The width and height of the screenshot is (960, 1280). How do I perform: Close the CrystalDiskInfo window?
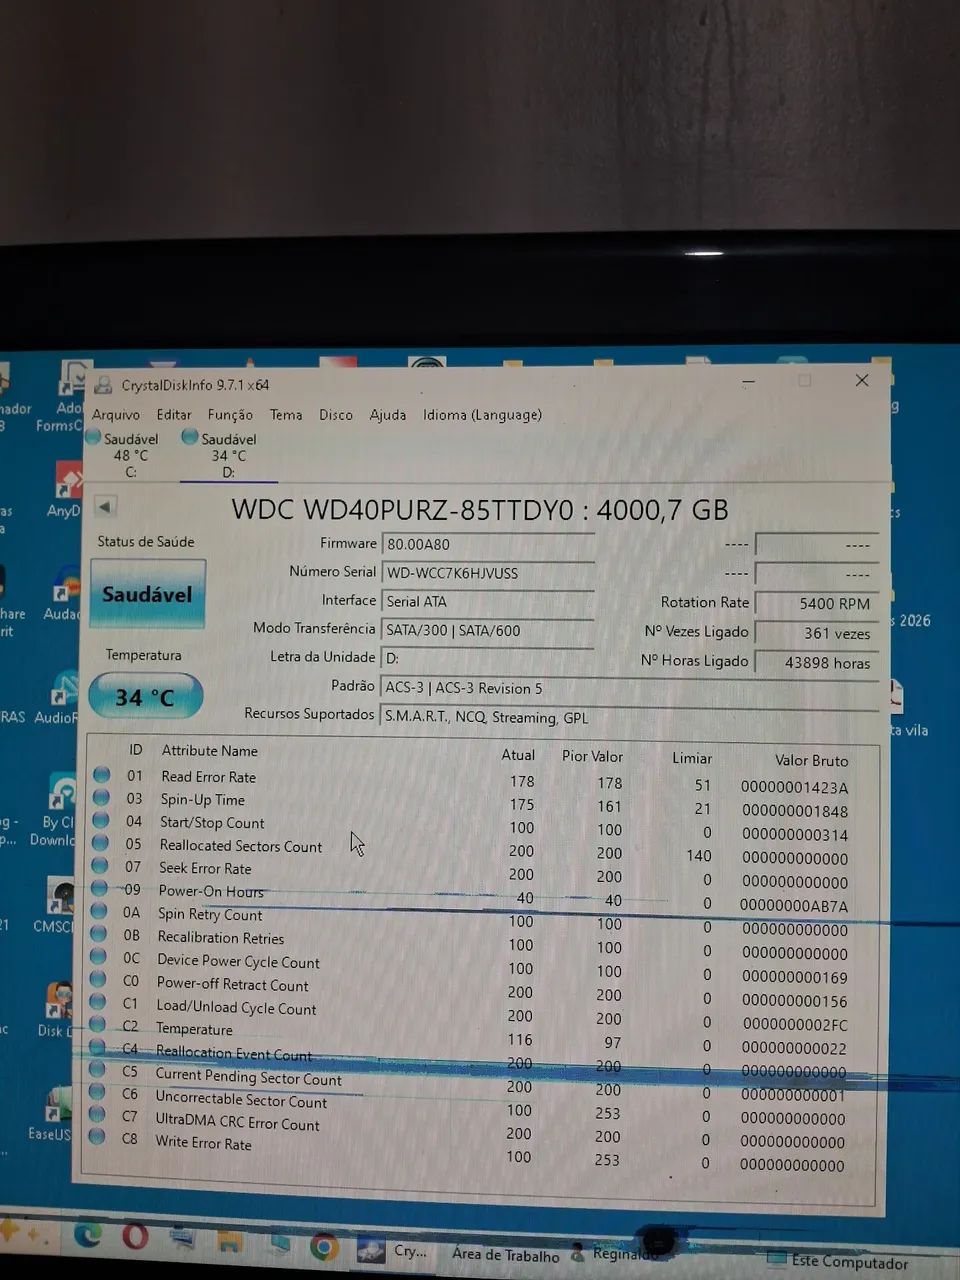(x=862, y=381)
